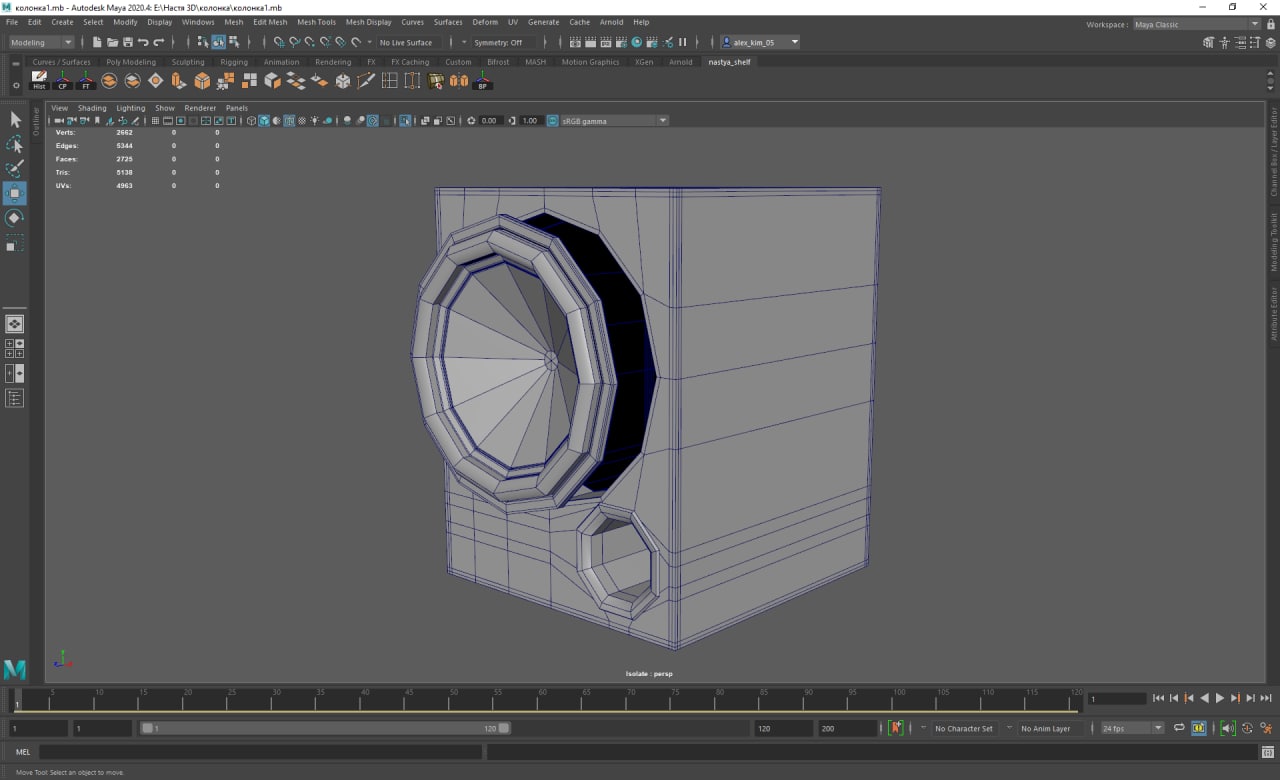
Task: Select the Rotate Tool
Action: (x=15, y=218)
